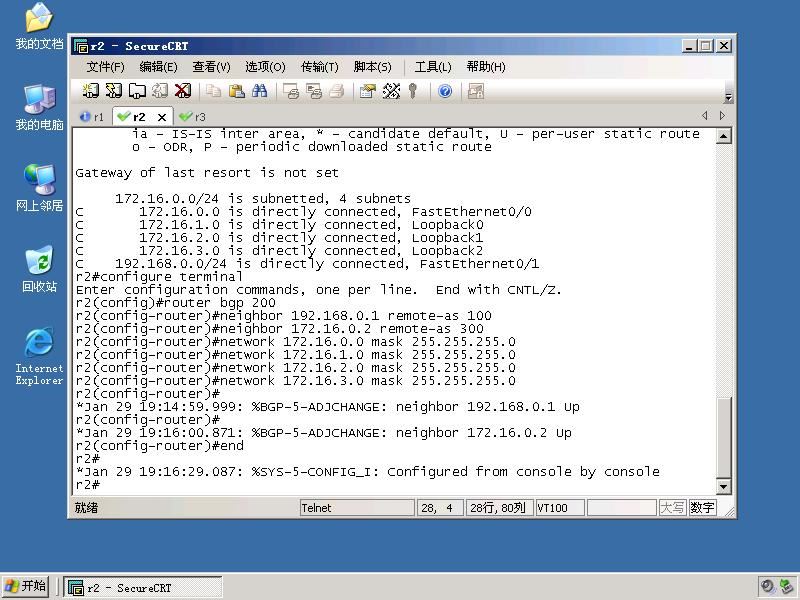Open the 工具(L) menu

[433, 67]
